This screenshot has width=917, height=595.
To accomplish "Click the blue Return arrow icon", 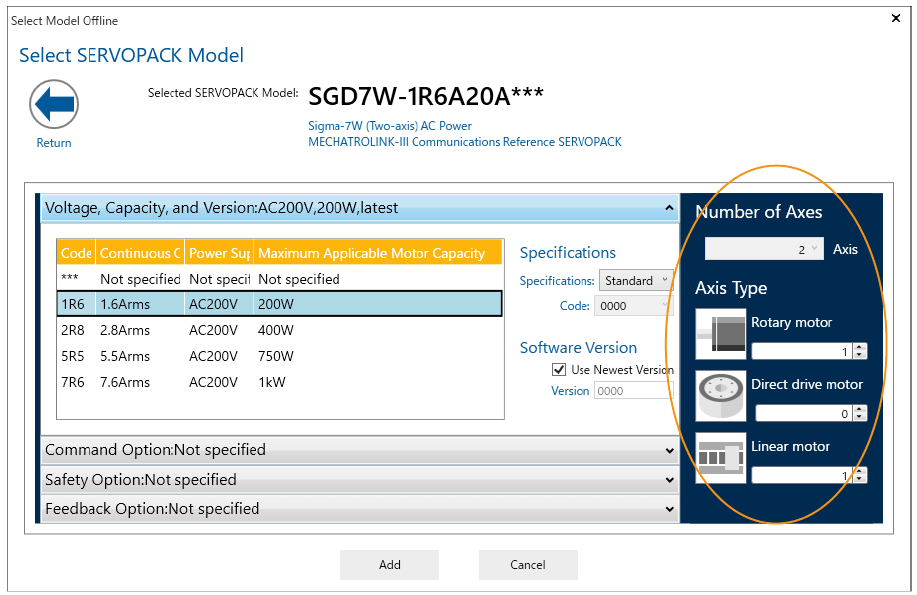I will point(54,103).
